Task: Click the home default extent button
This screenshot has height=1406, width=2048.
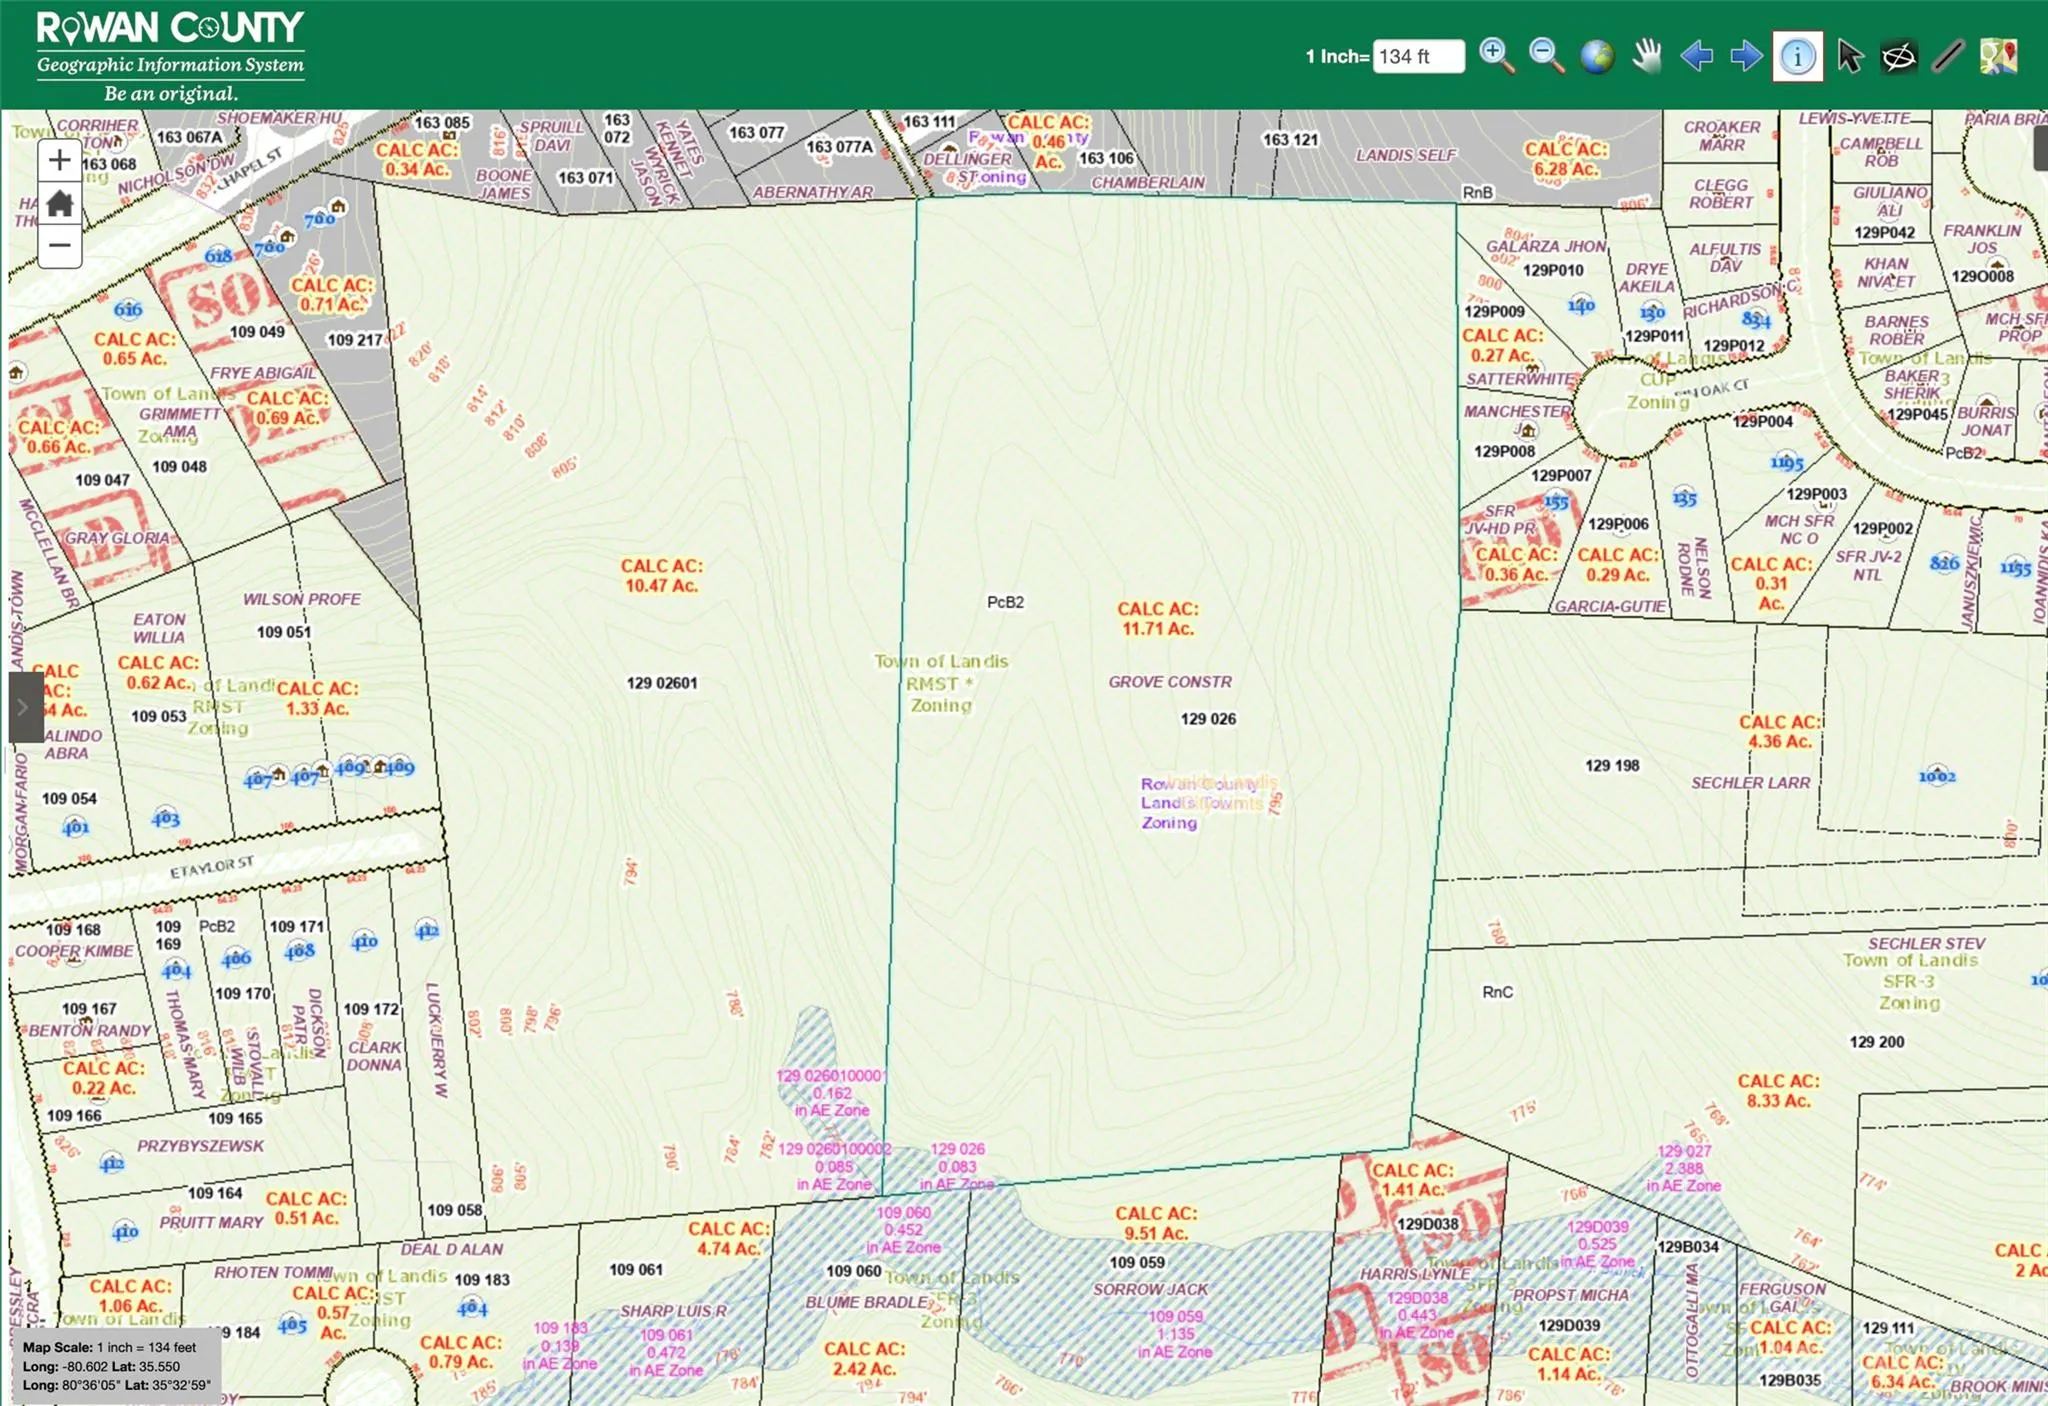Action: coord(60,204)
